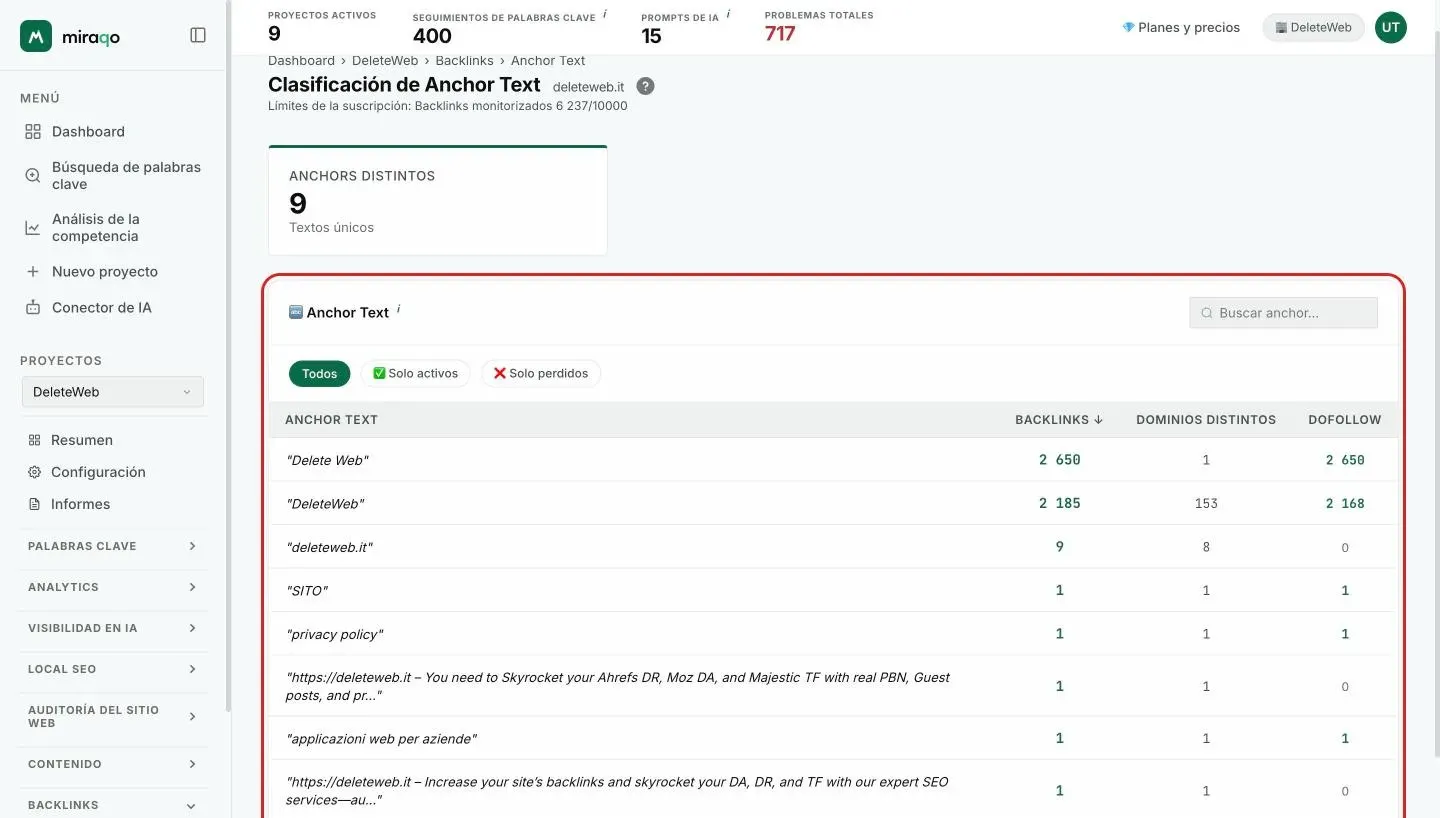Click the "applicazioni web per aziende" anchor
The image size is (1440, 818).
pos(381,739)
